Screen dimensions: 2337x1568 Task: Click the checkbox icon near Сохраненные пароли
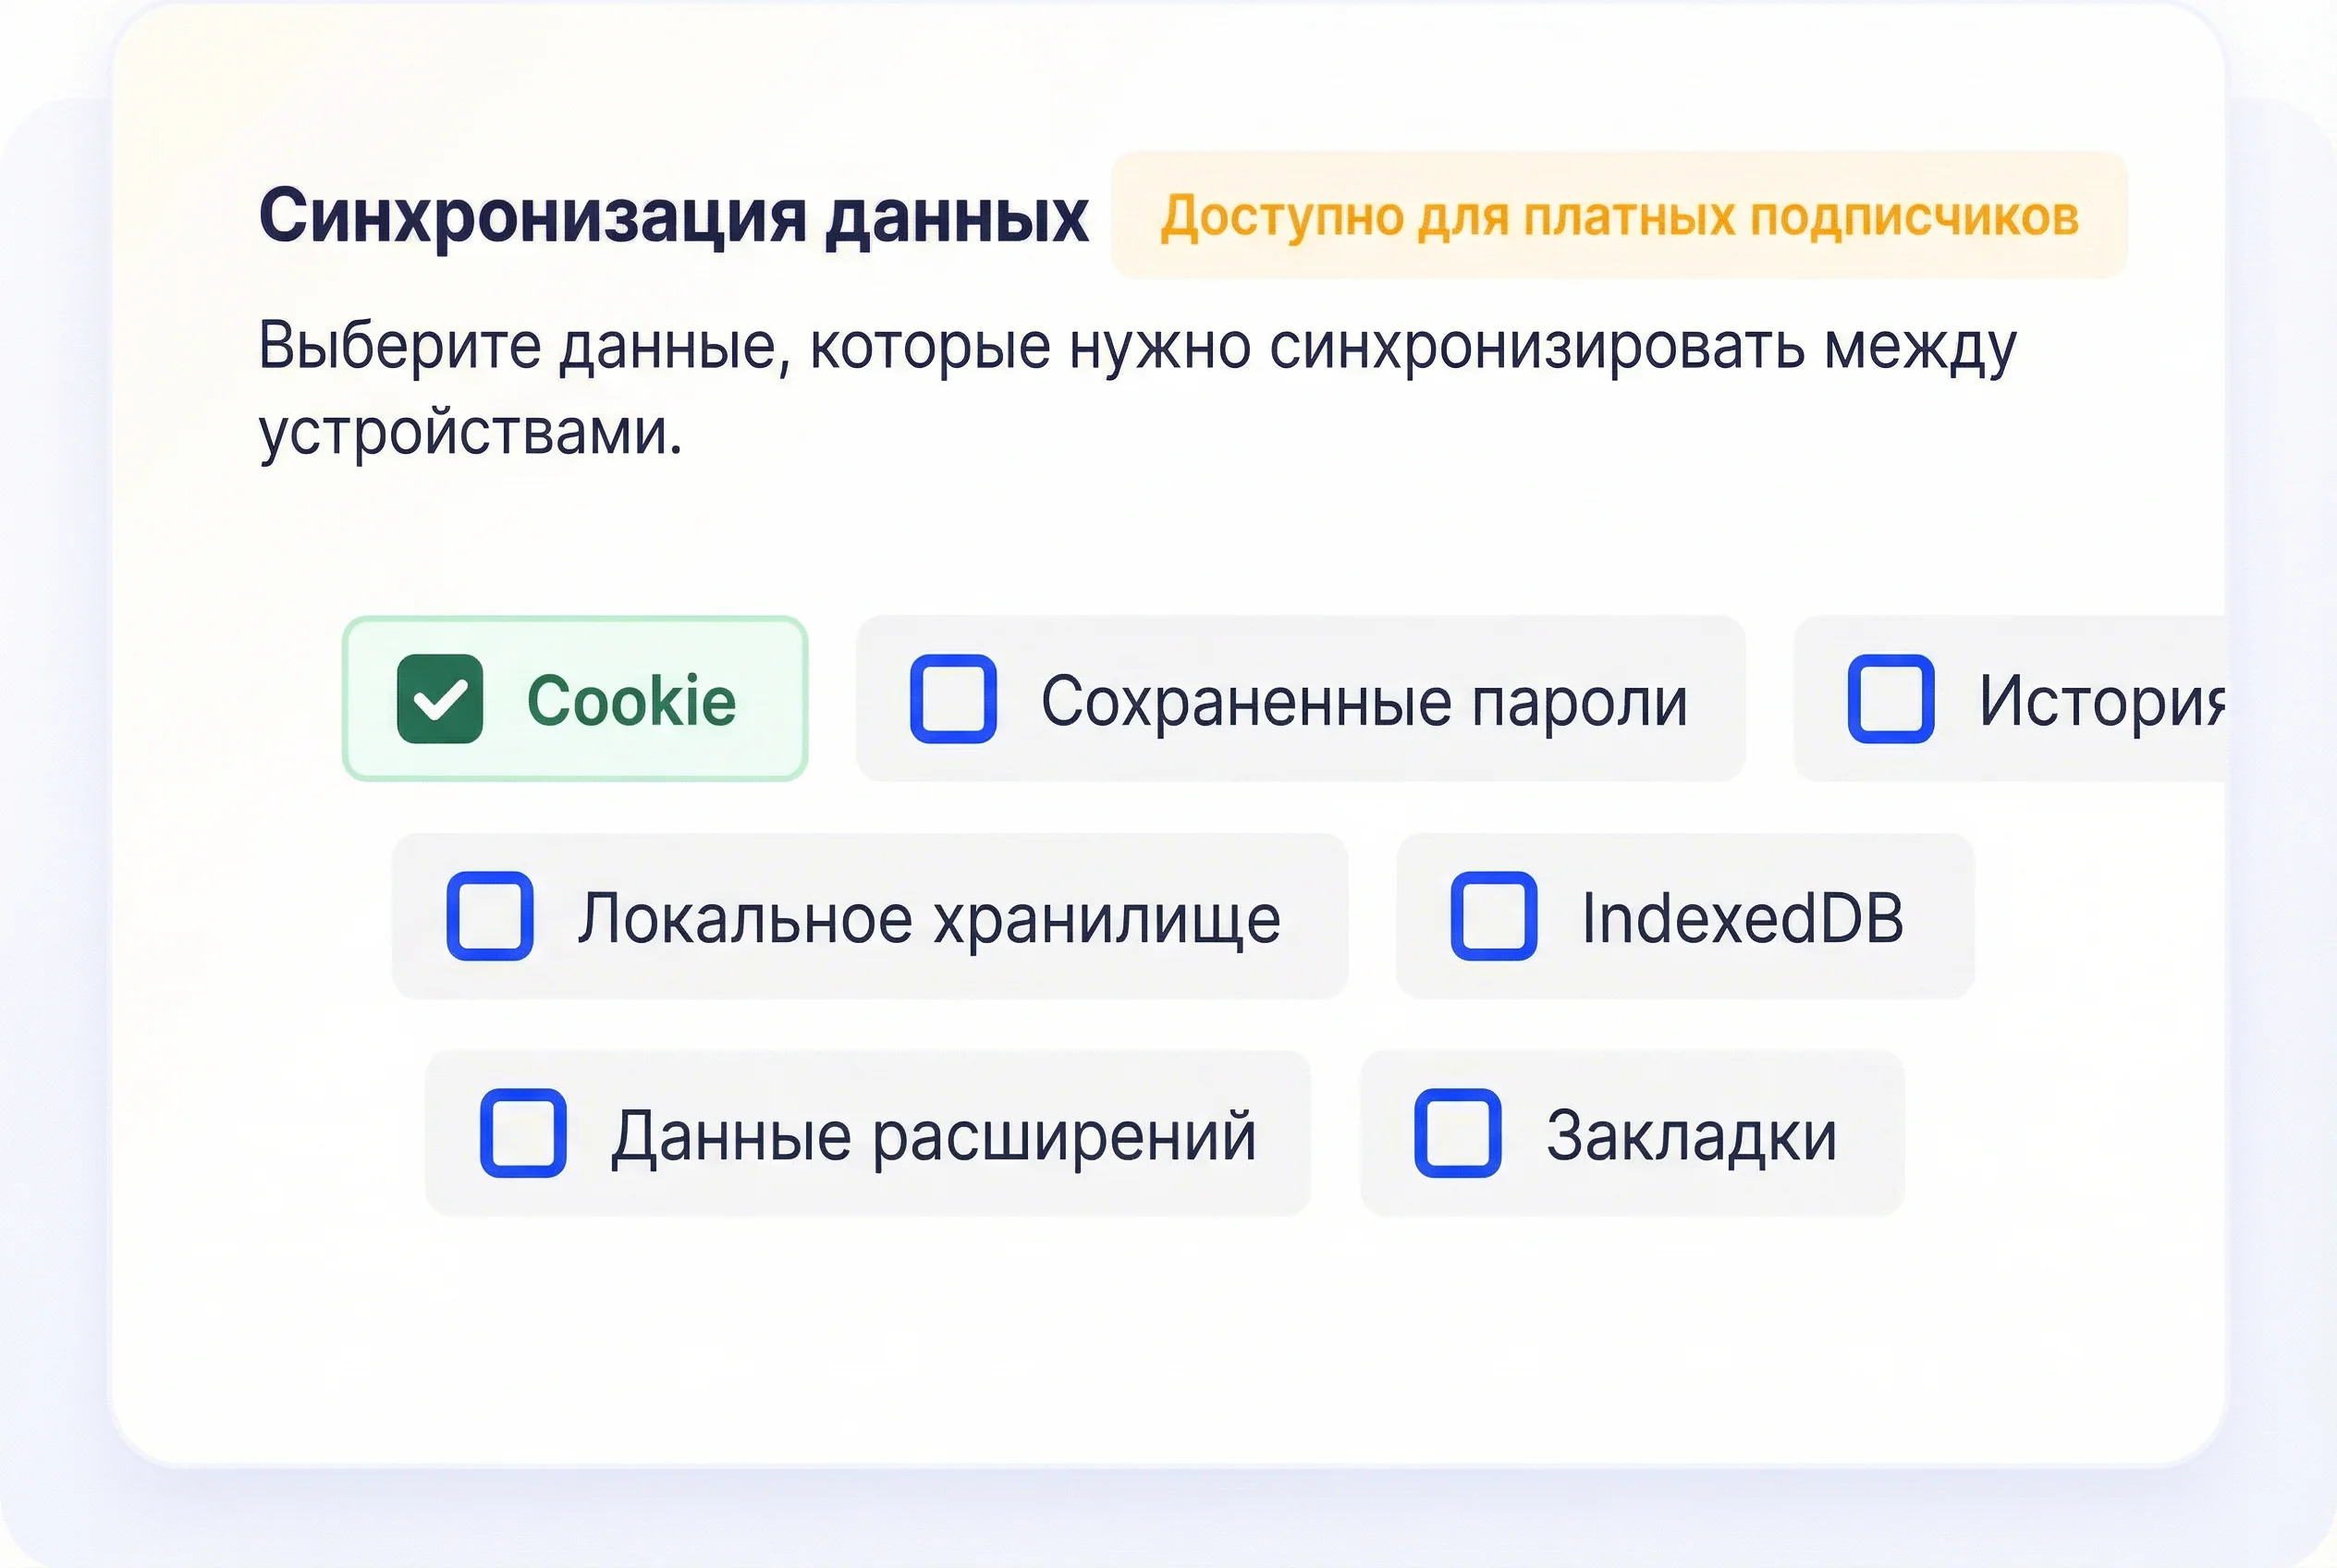955,698
